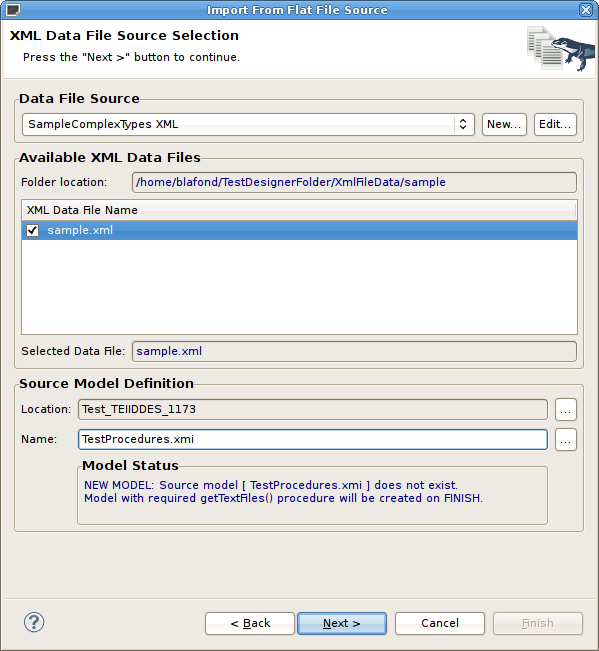Go to the previous page with Back
Screen dimensions: 599x651
click(x=250, y=623)
